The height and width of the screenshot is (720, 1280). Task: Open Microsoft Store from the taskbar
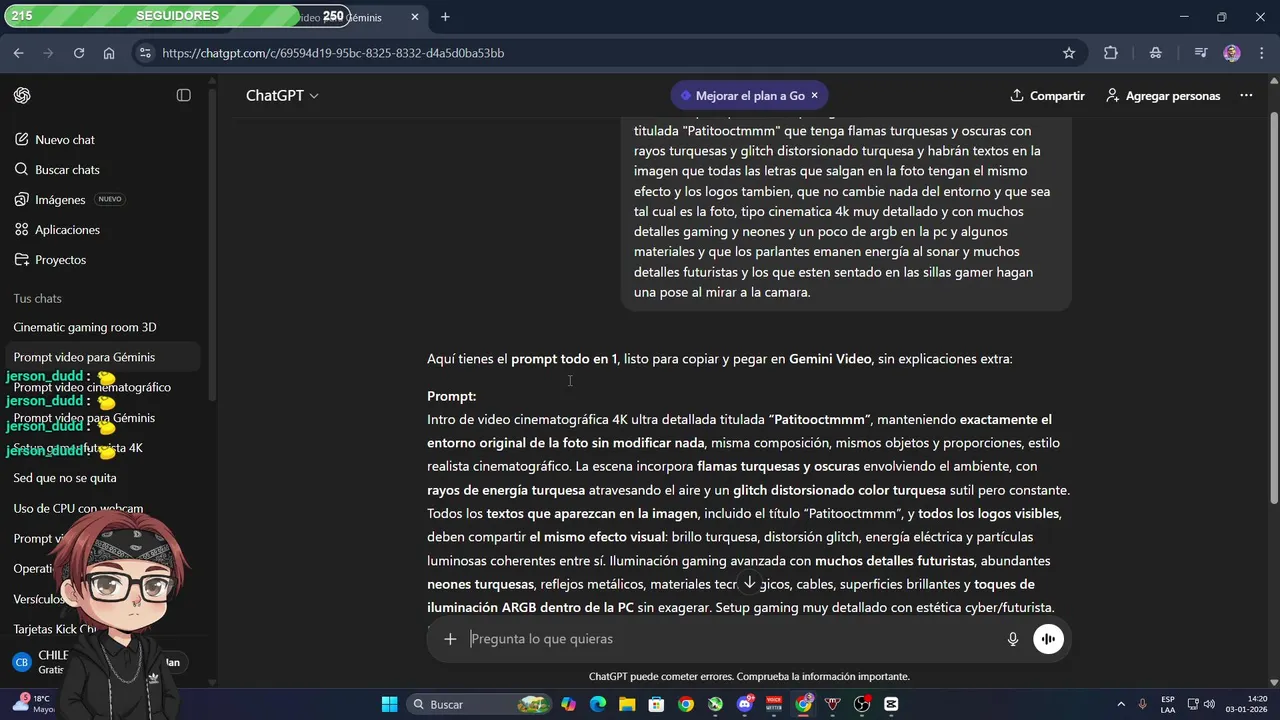[x=656, y=705]
